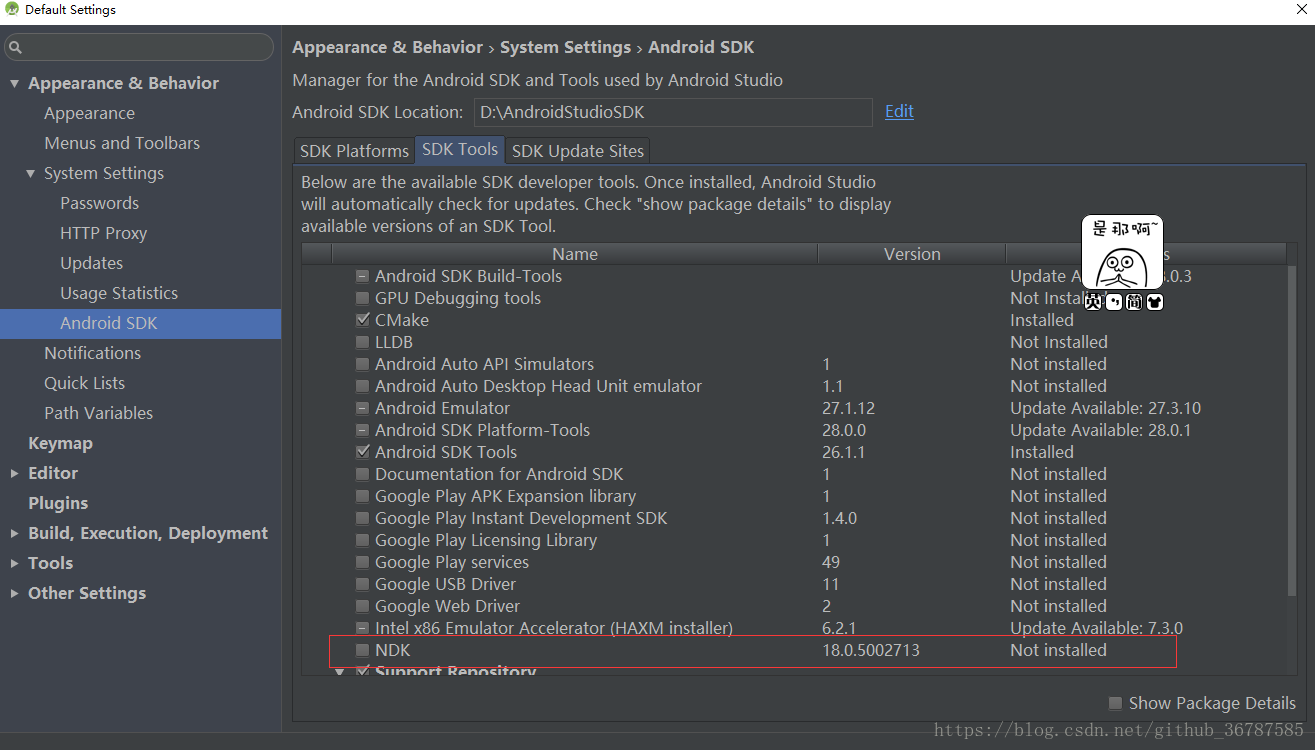Viewport: 1315px width, 750px height.
Task: Select Plugins in the settings tree
Action: (x=58, y=503)
